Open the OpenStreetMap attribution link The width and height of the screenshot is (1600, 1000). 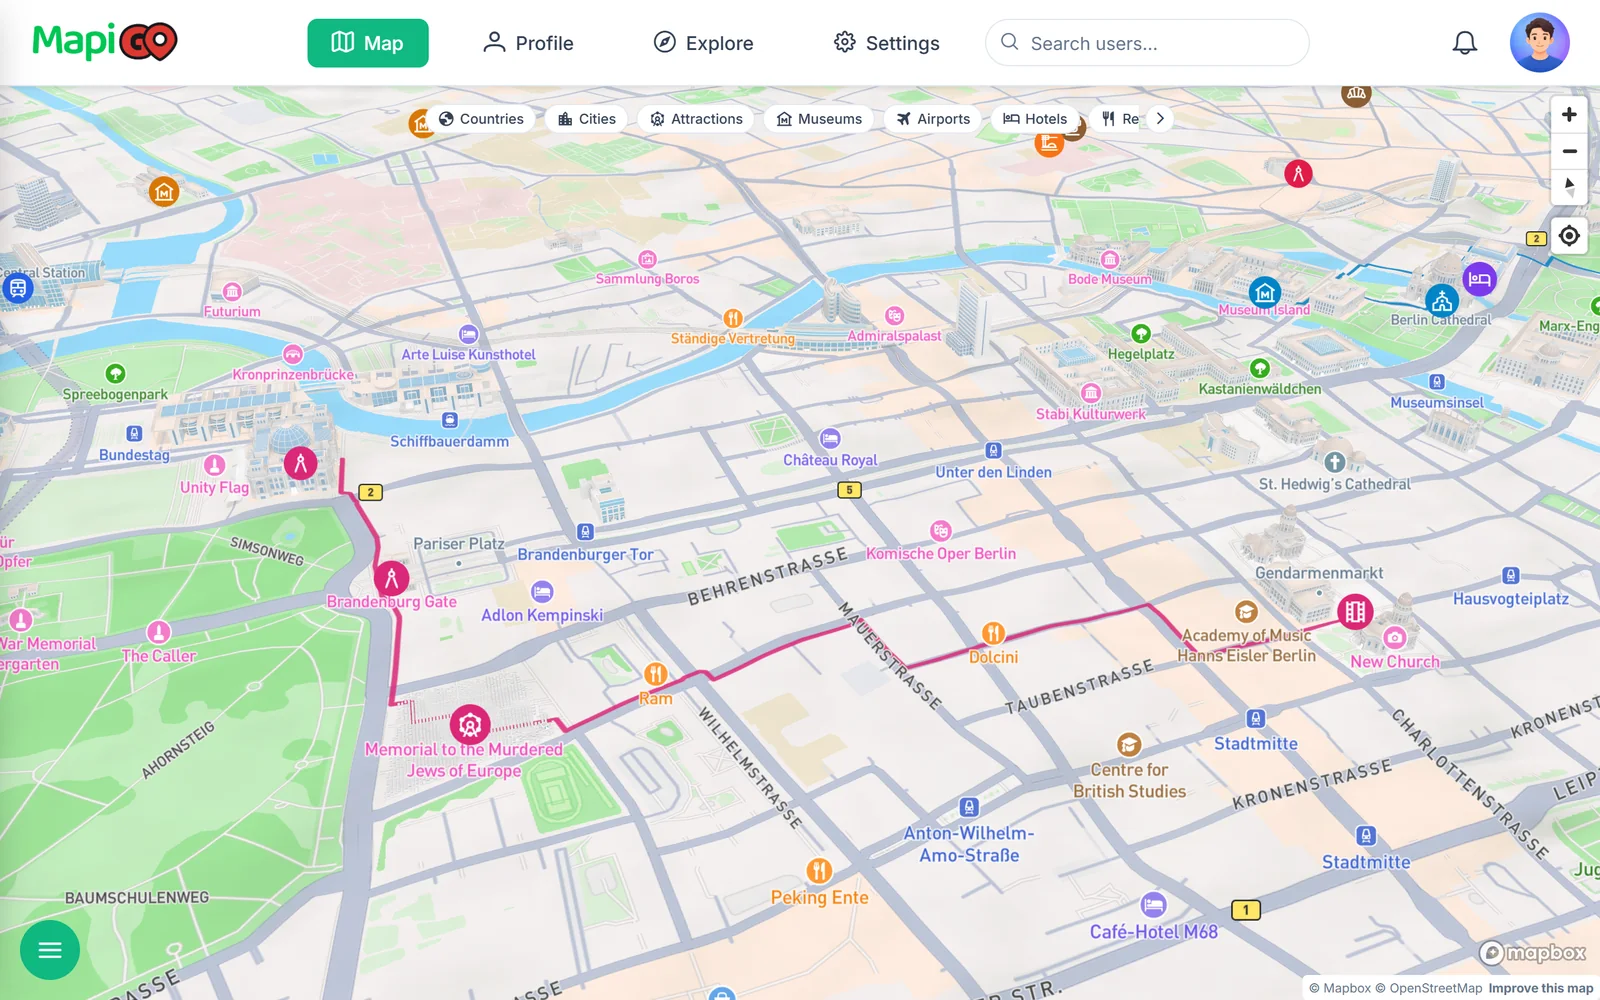tap(1428, 988)
